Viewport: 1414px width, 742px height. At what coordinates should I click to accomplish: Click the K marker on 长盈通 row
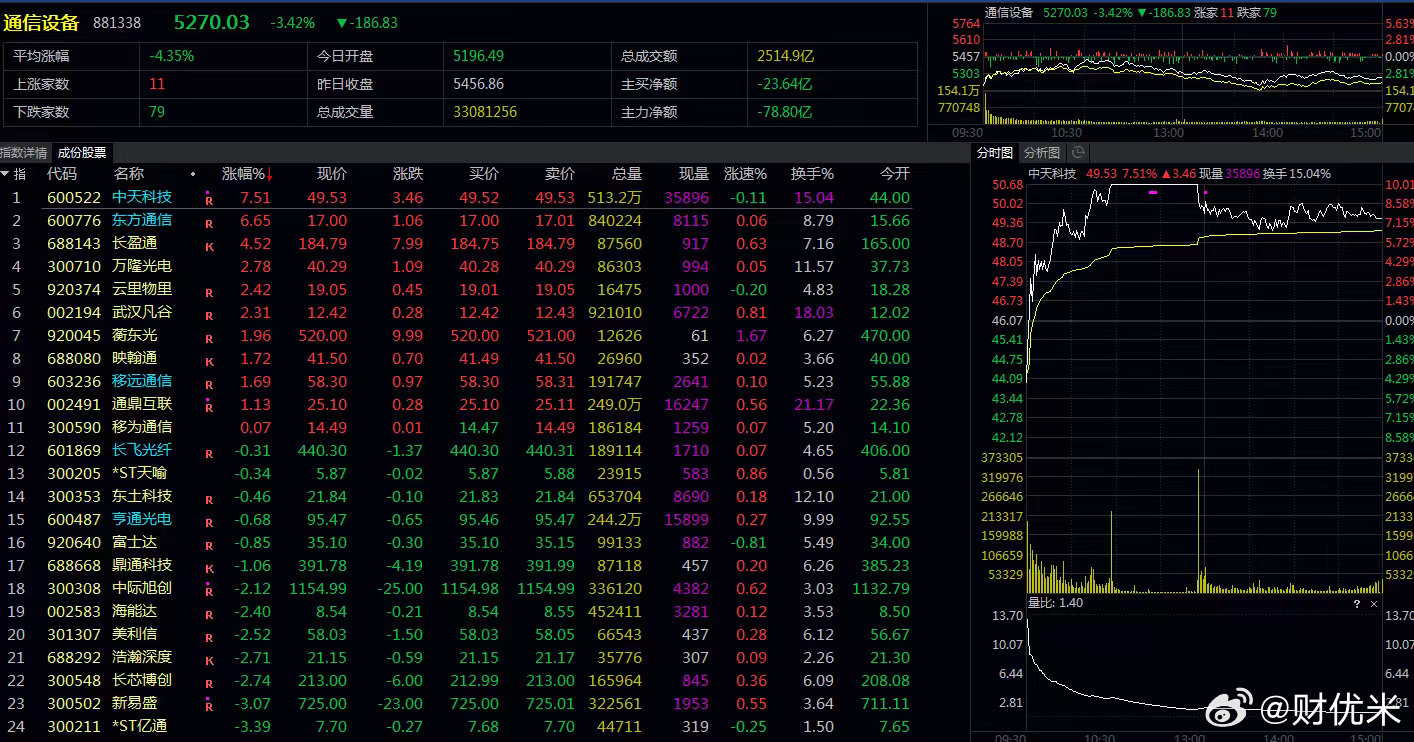click(209, 246)
